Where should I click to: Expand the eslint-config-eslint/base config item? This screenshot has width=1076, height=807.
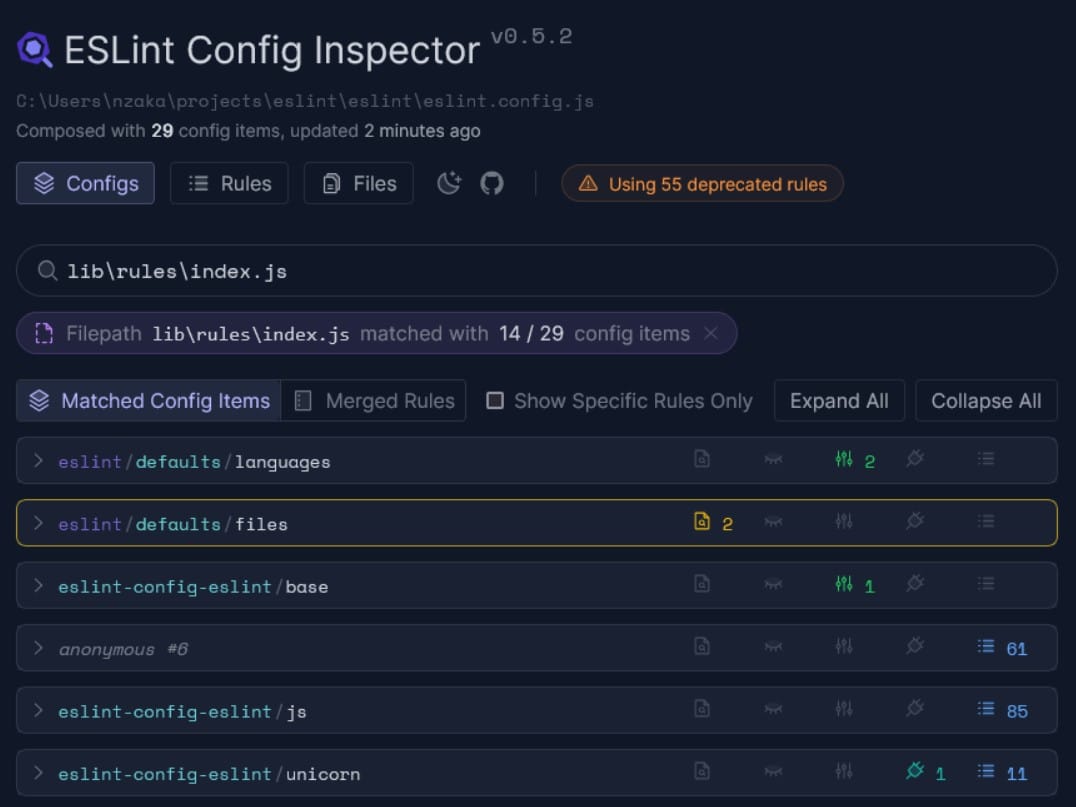(537, 585)
